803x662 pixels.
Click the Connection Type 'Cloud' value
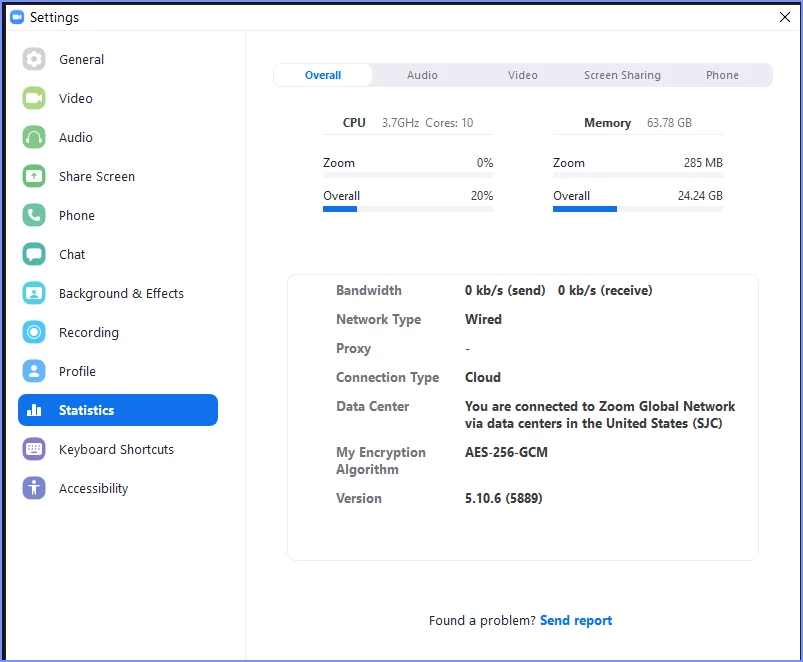482,377
